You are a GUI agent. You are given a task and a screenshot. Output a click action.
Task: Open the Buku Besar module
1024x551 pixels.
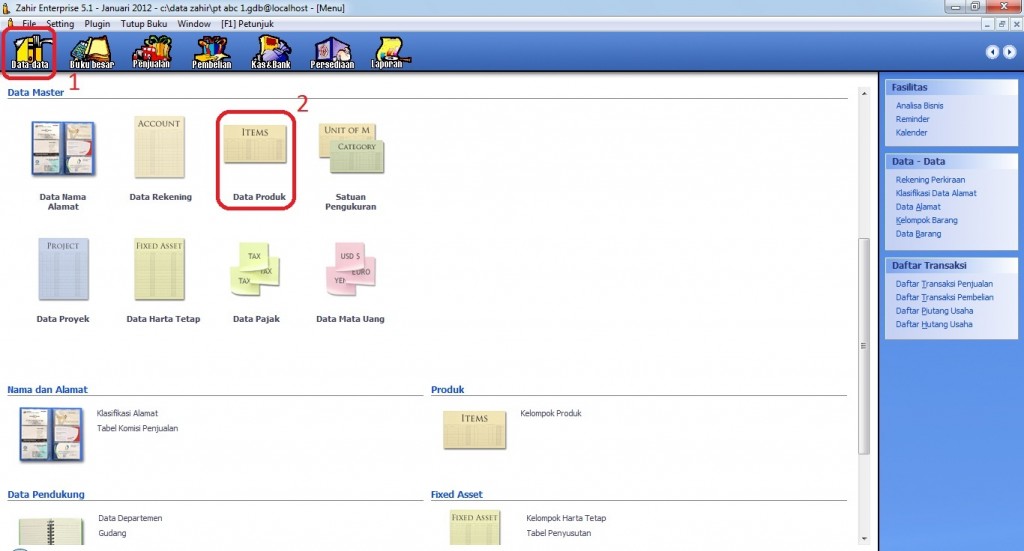pos(91,51)
